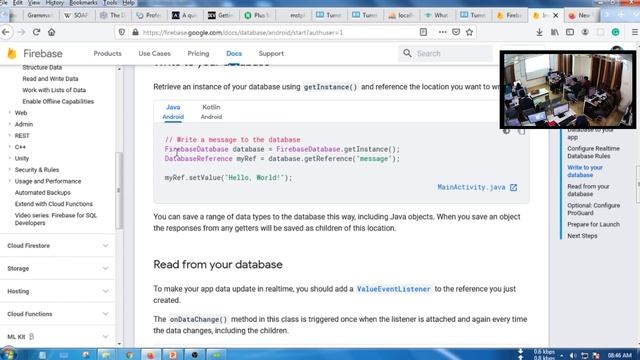Expand the Cloud Functions section chevron
The image size is (640, 360).
(x=105, y=314)
